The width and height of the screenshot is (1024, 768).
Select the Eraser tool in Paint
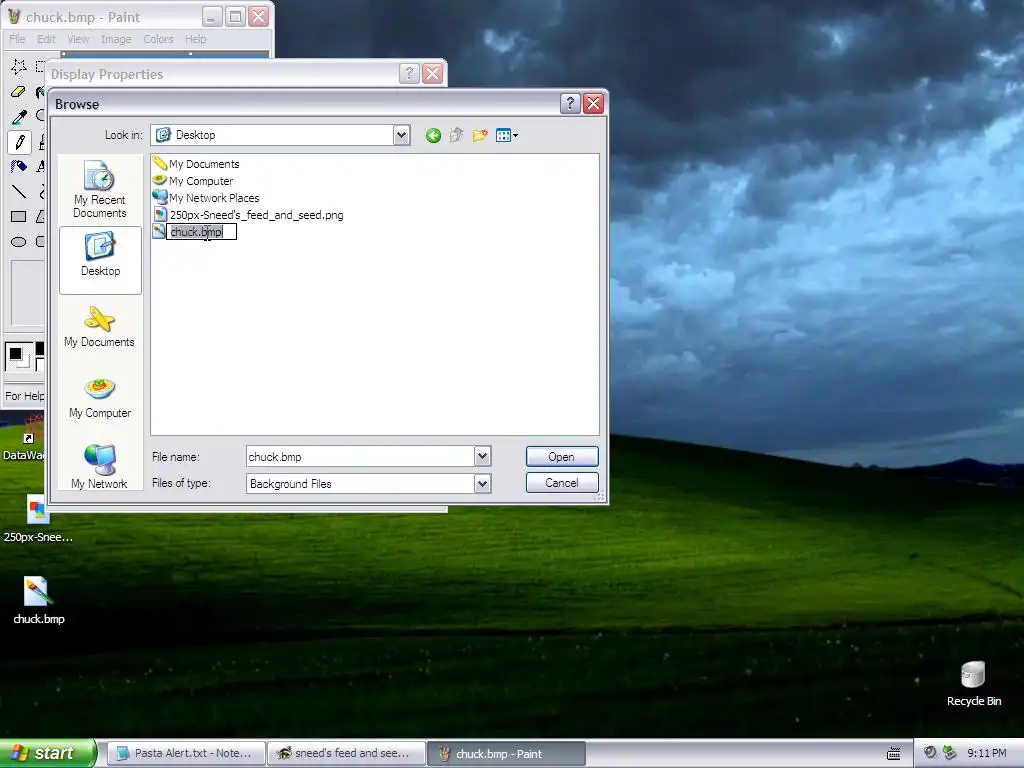coord(18,91)
